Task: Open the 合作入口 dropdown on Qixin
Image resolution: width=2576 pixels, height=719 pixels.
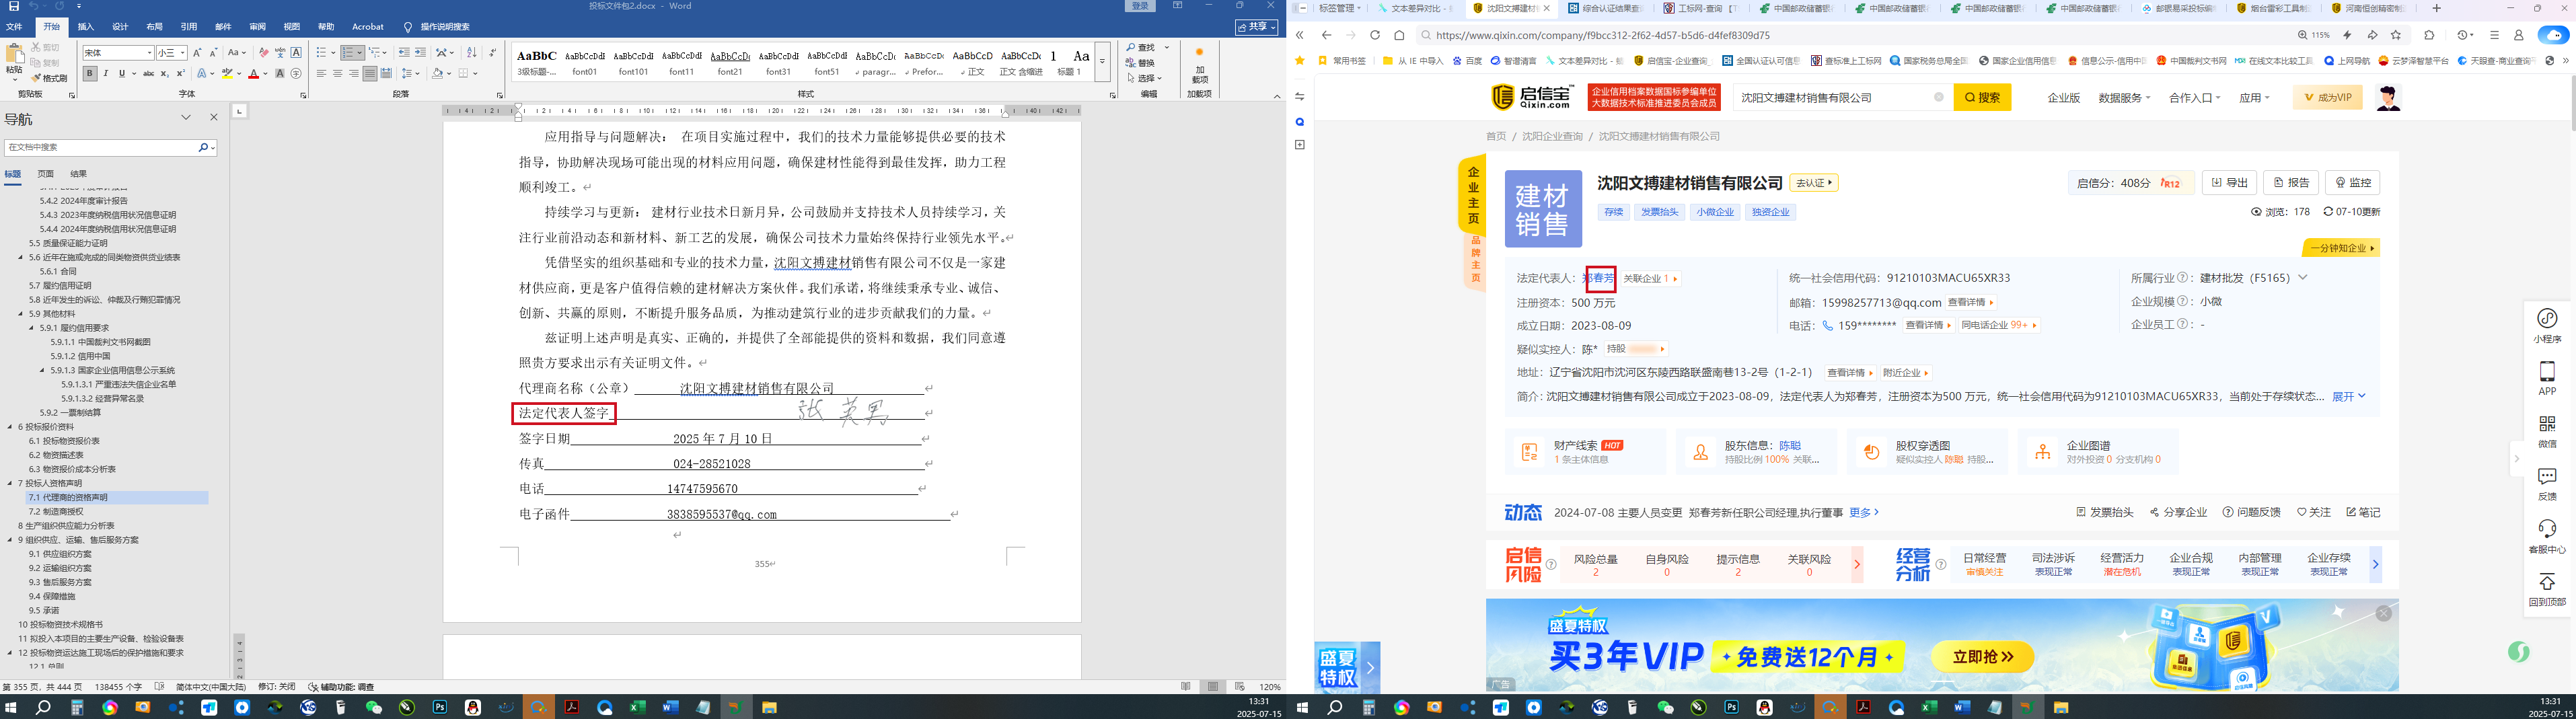Action: point(2194,98)
